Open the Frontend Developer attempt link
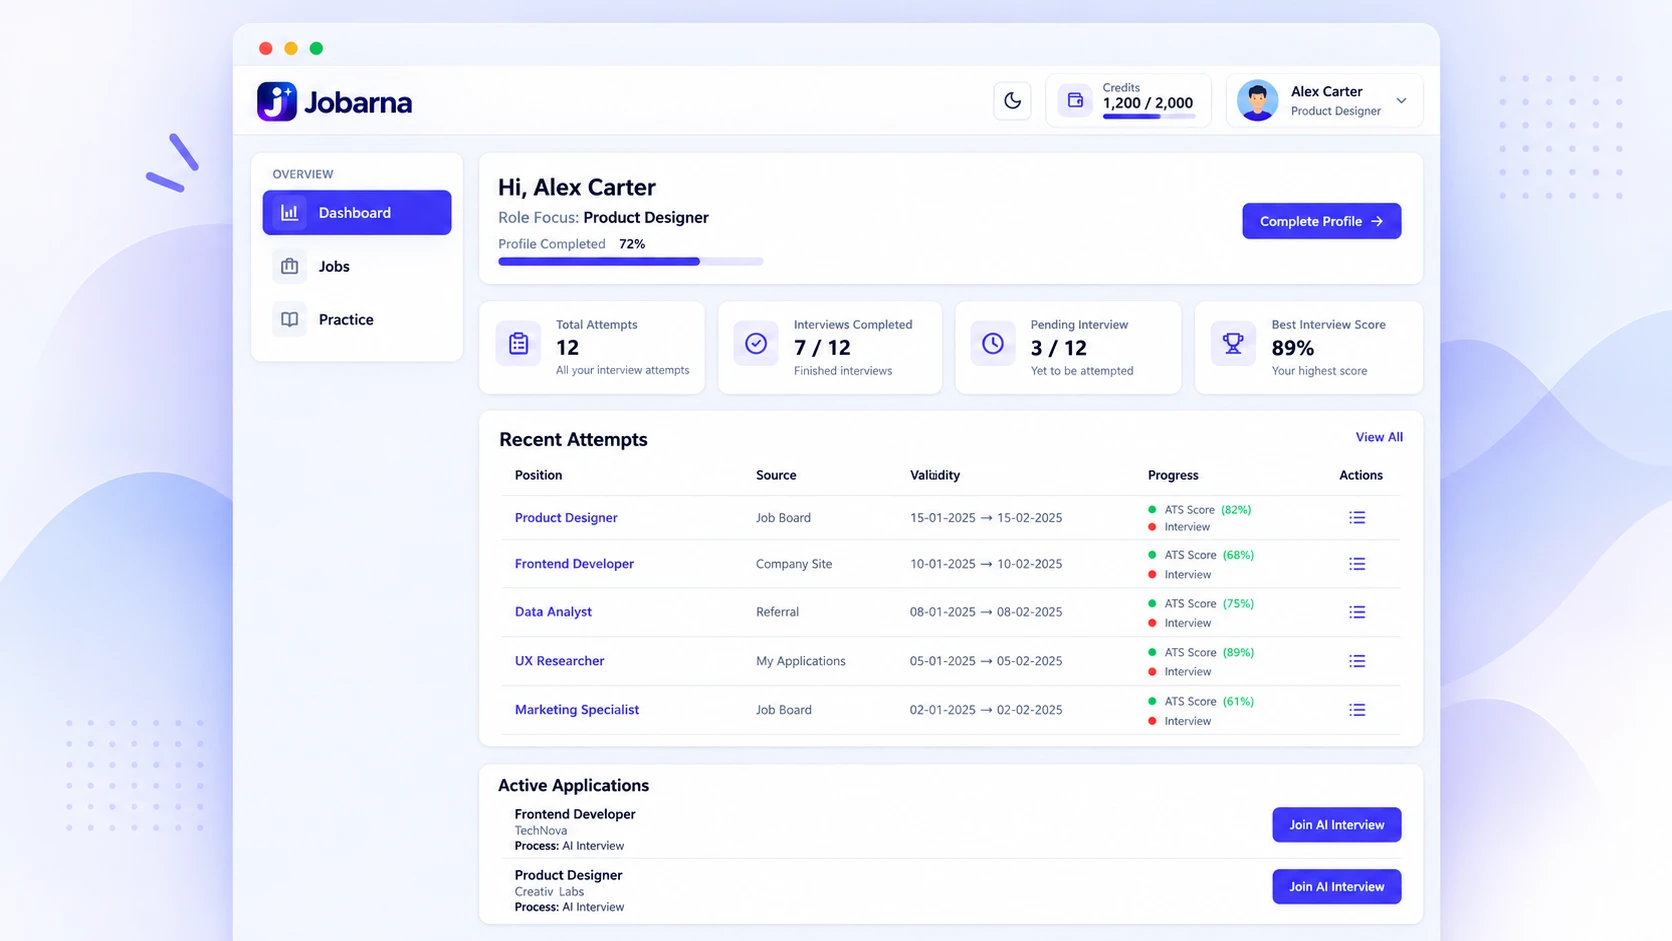 tap(574, 564)
